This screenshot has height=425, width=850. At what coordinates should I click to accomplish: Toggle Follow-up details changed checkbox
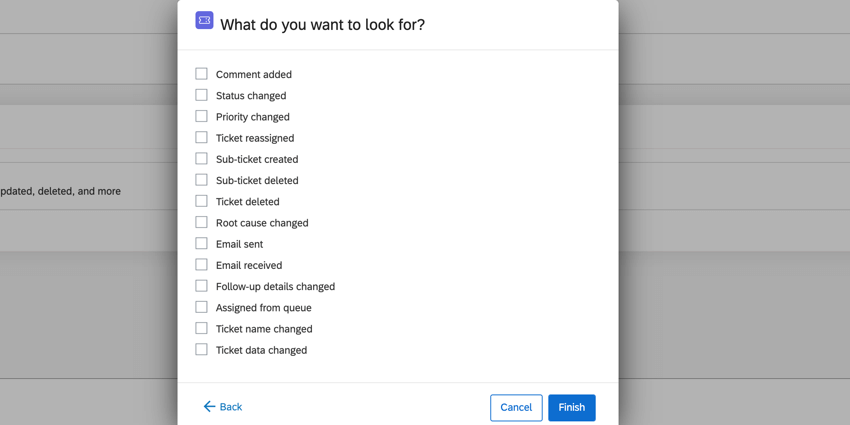point(202,286)
